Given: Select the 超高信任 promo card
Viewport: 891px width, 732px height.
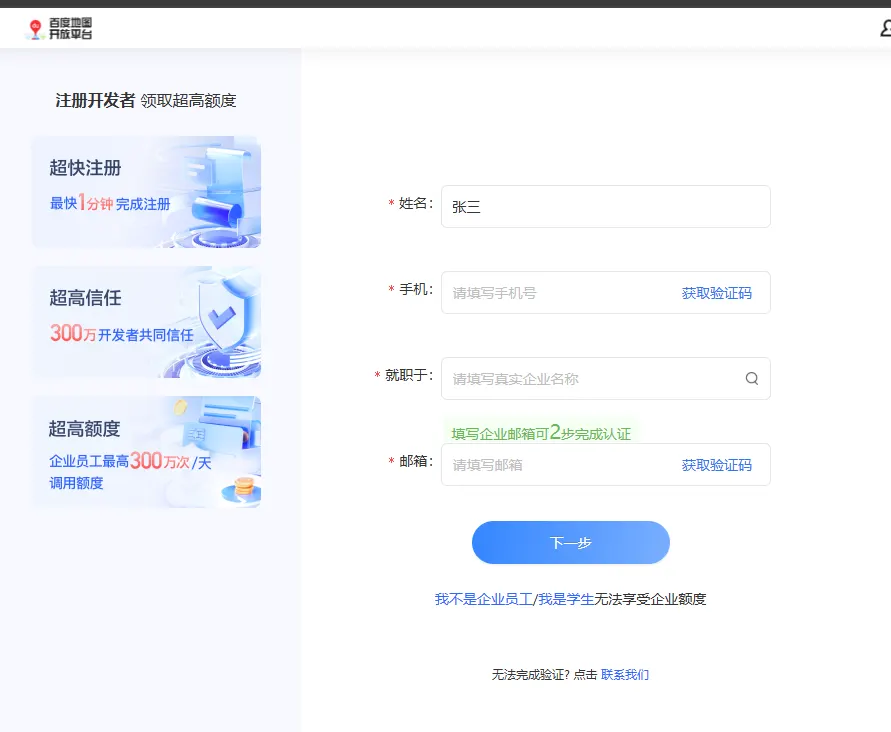Looking at the screenshot, I should 147,322.
